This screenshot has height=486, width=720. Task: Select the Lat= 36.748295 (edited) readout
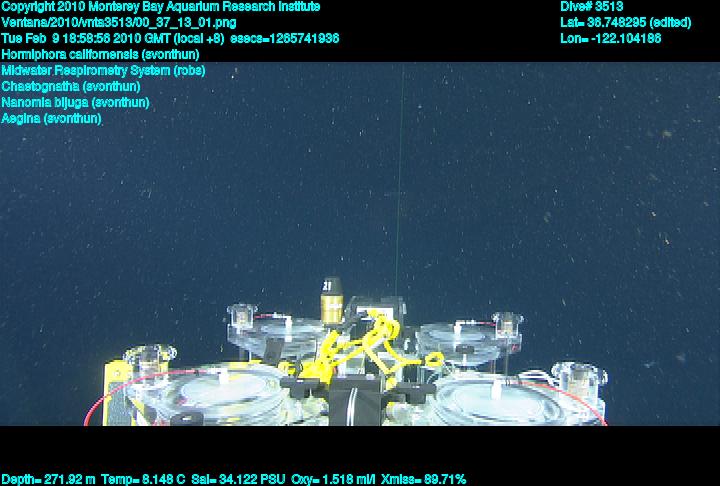625,22
